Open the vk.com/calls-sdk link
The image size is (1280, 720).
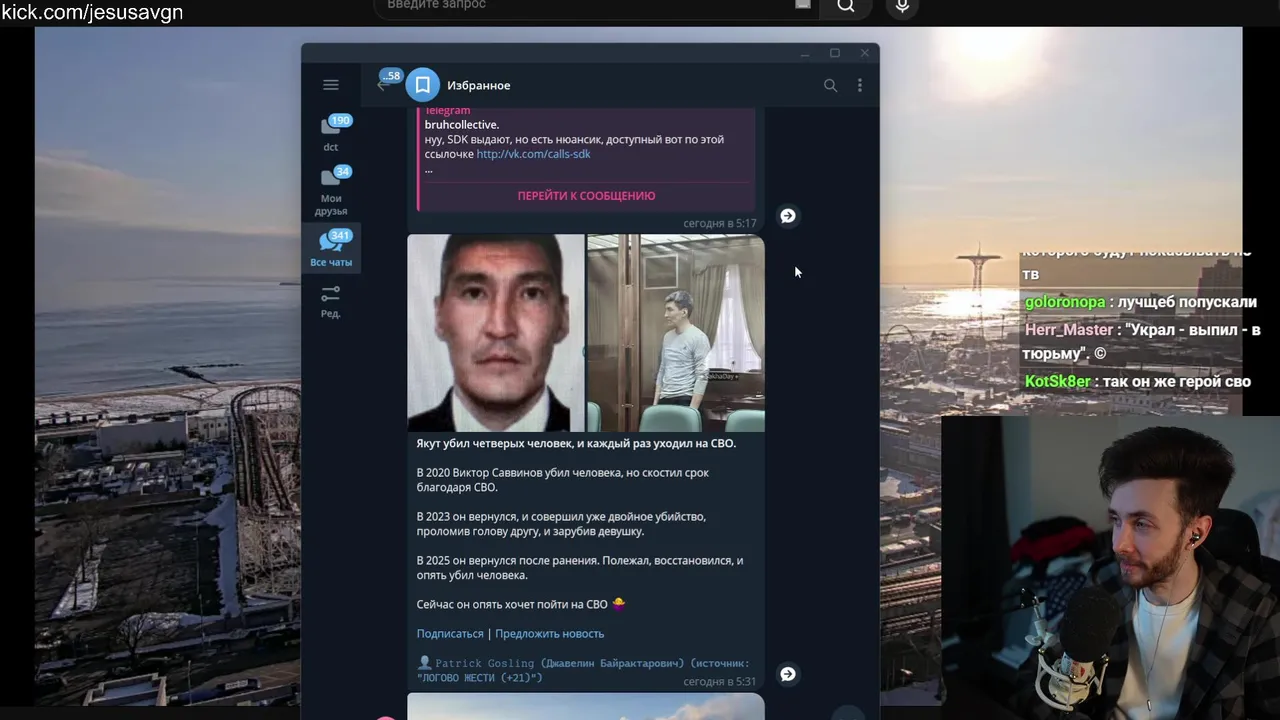point(533,154)
